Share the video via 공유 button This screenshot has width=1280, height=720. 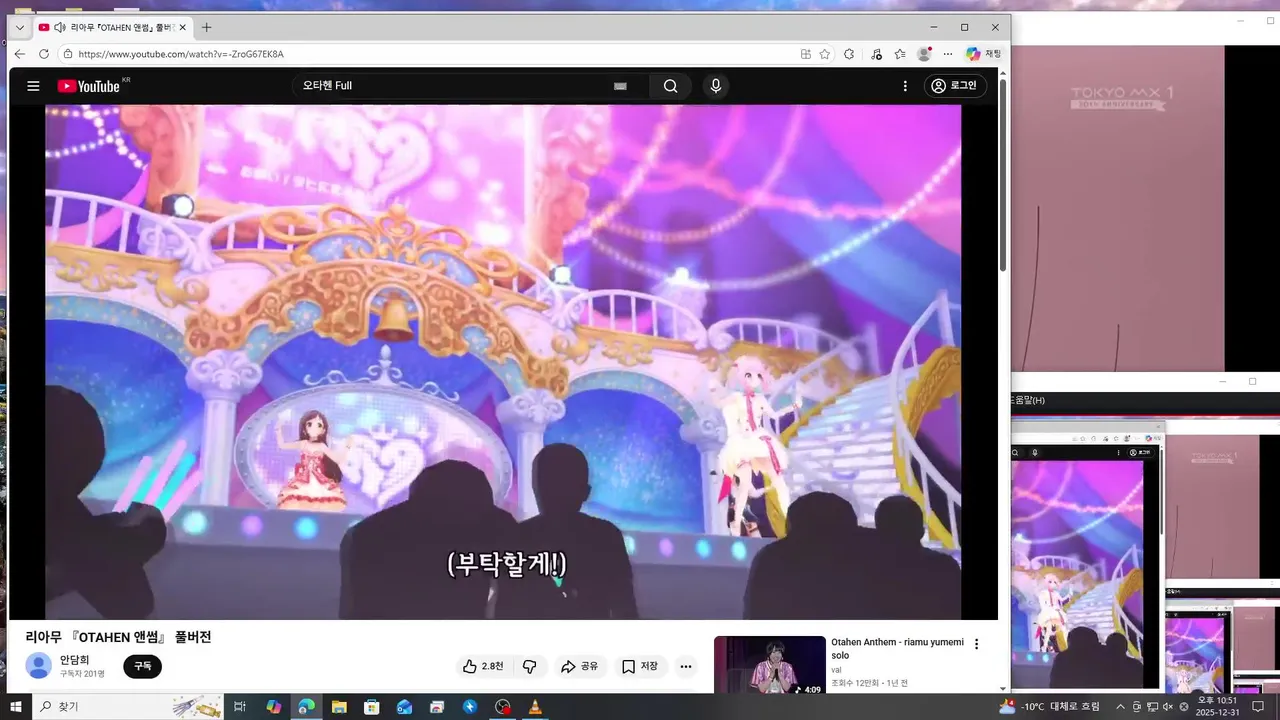[x=579, y=666]
